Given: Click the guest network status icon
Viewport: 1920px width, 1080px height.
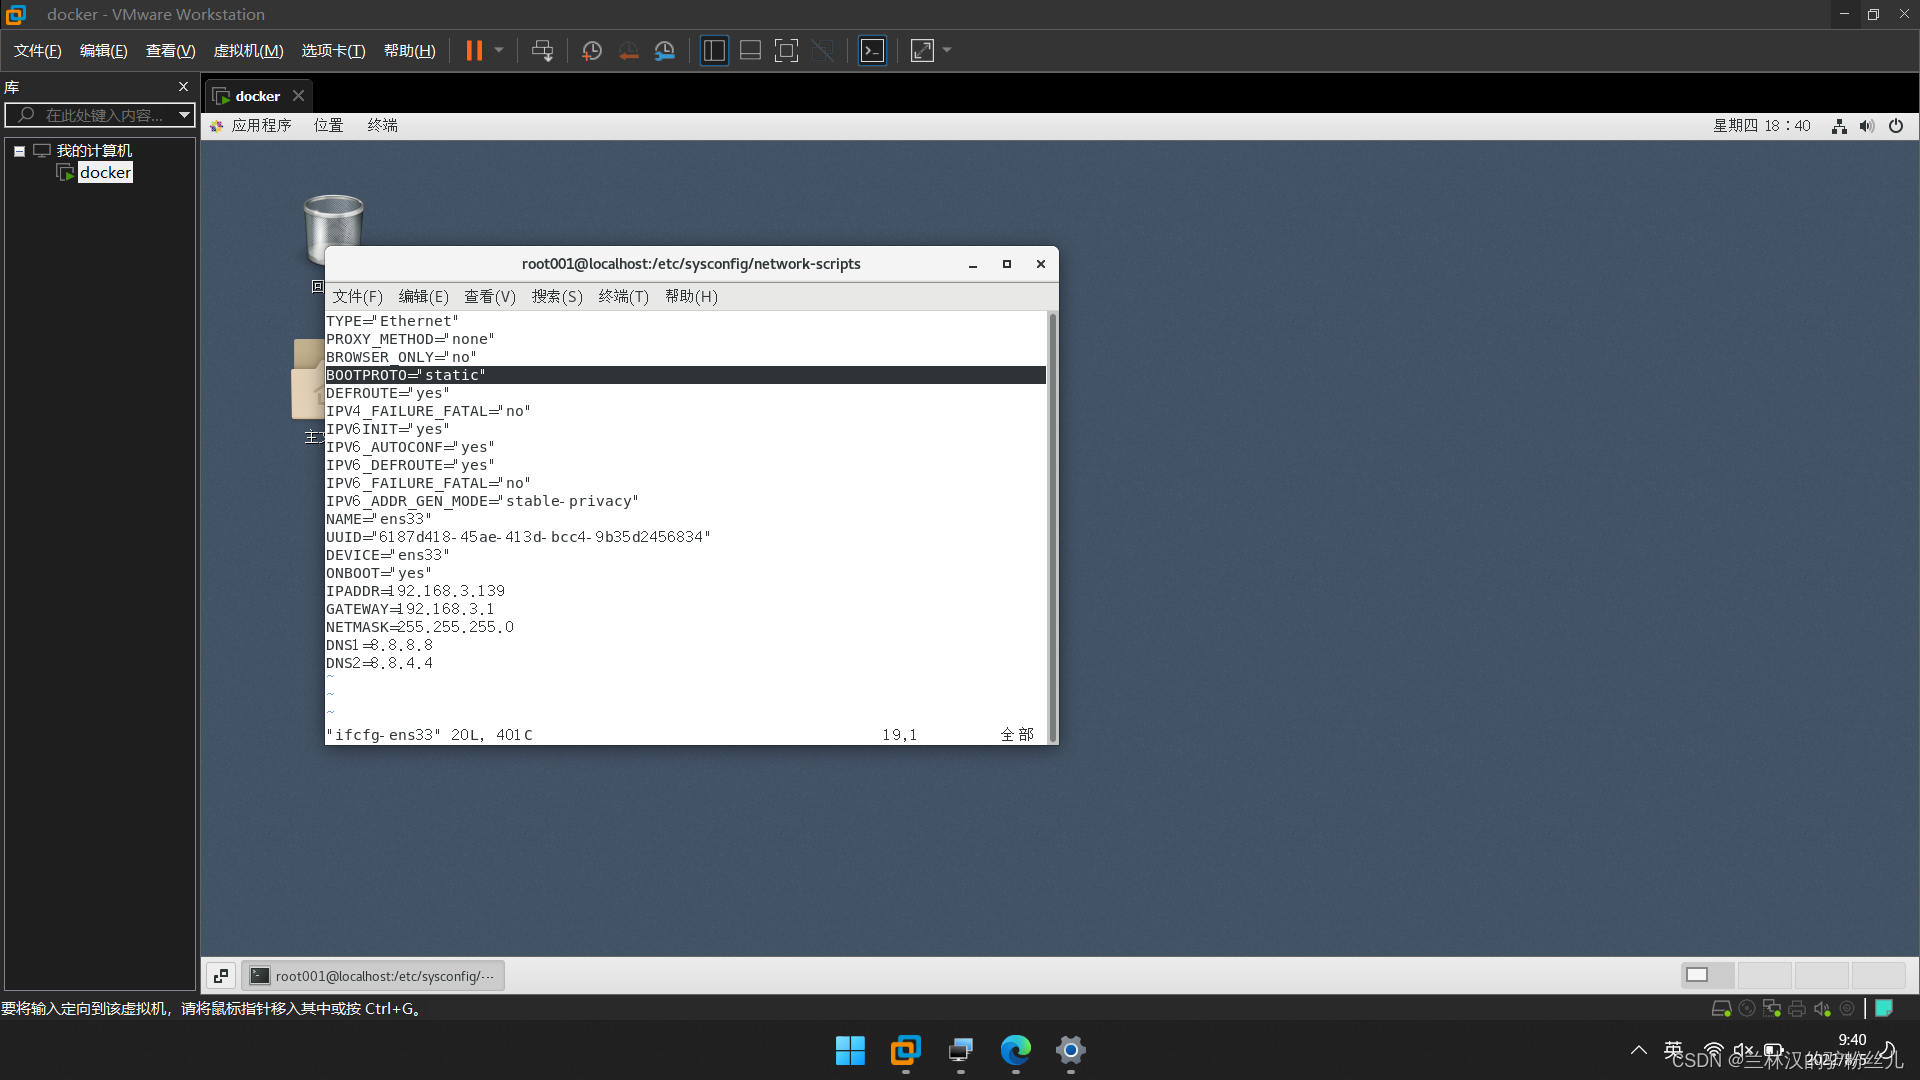Looking at the screenshot, I should click(x=1839, y=126).
